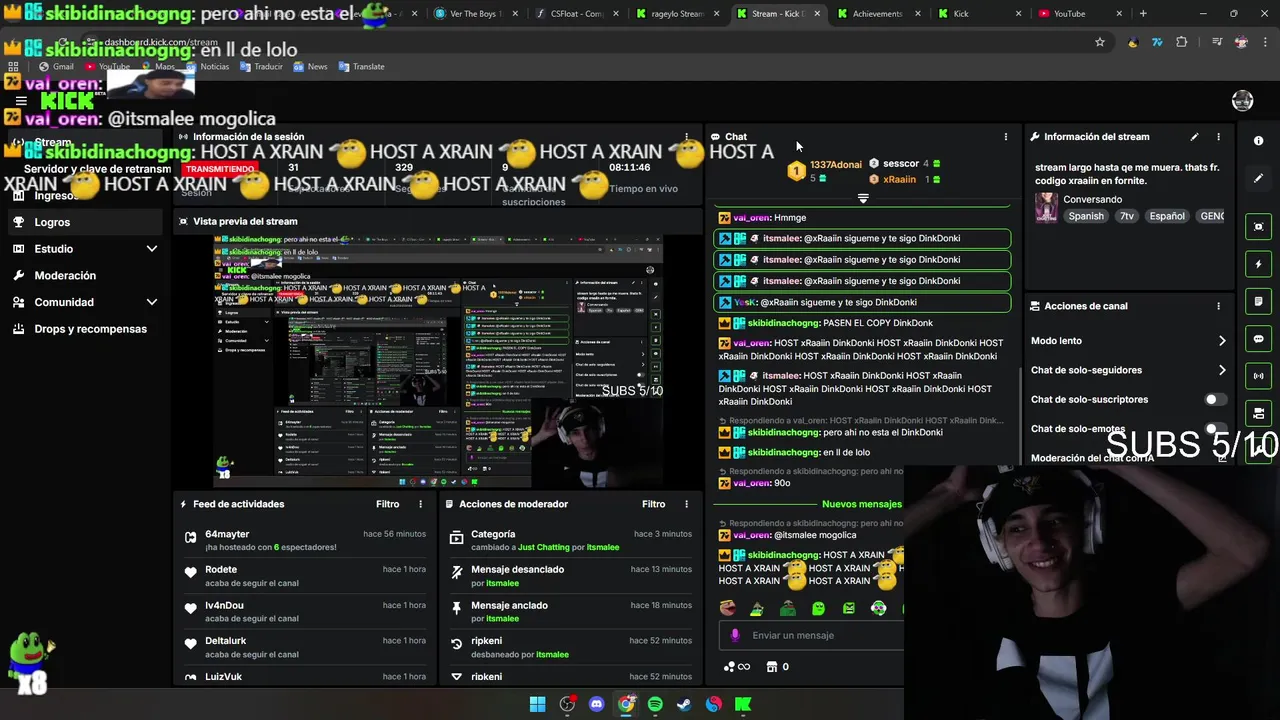Click user avatar at top right of dashboard
This screenshot has height=720, width=1280.
click(1243, 101)
